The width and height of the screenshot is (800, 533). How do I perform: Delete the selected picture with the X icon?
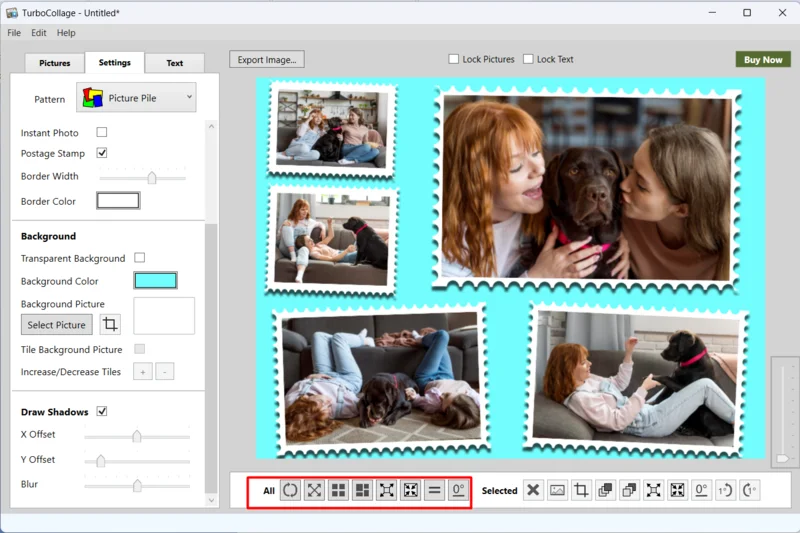coord(533,490)
